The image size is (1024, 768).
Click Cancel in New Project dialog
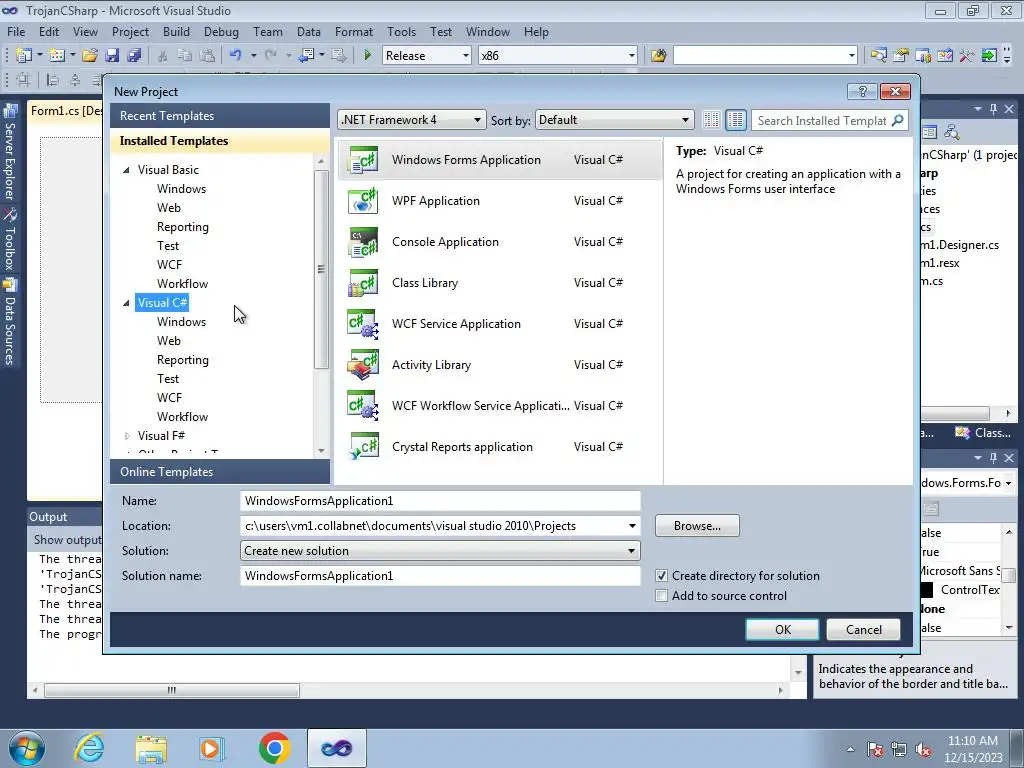863,630
